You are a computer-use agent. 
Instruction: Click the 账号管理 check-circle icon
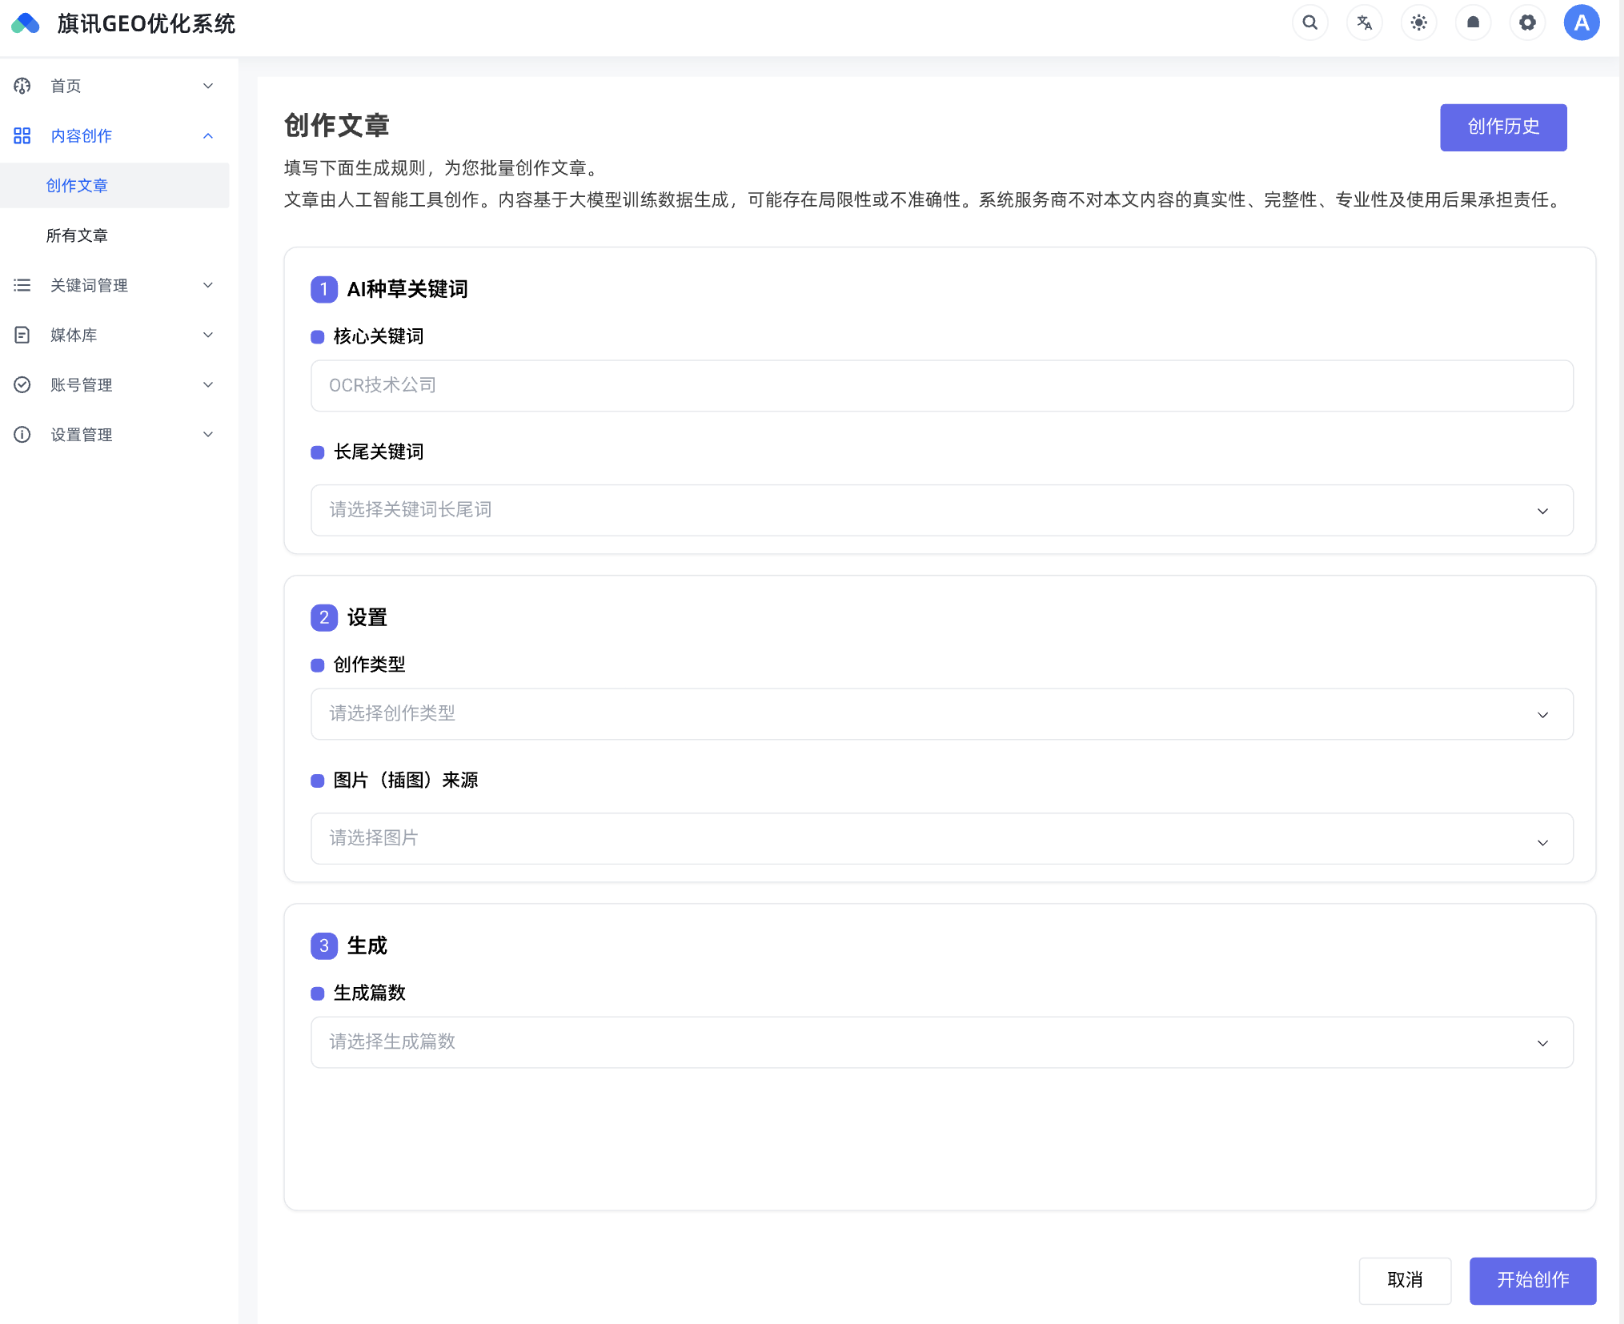[22, 385]
